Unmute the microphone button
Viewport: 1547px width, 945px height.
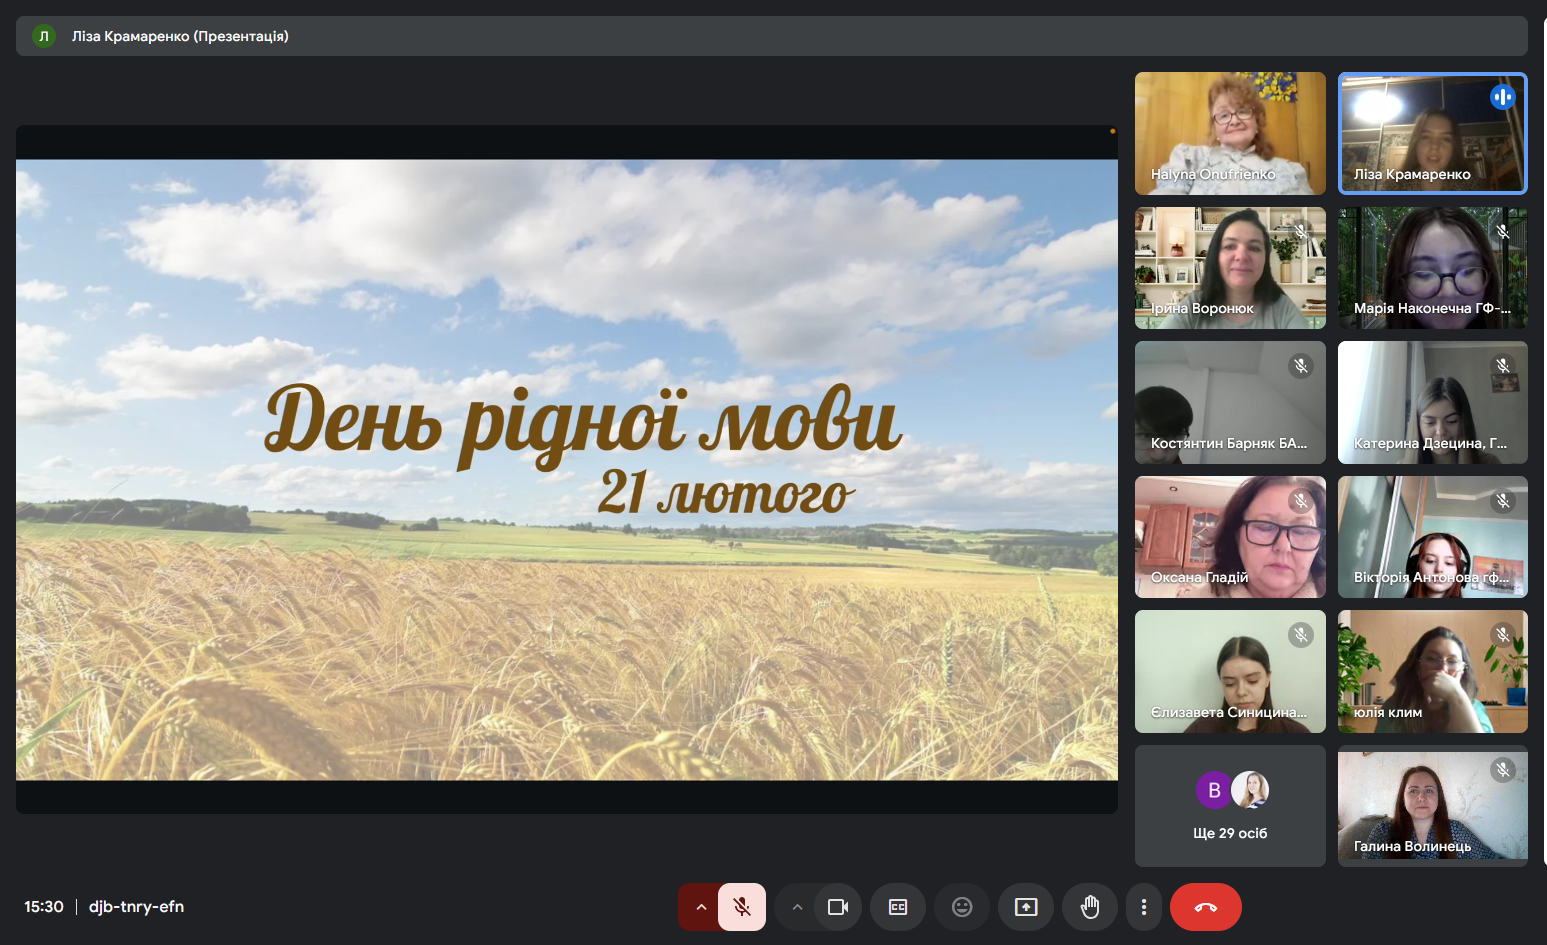tap(741, 907)
